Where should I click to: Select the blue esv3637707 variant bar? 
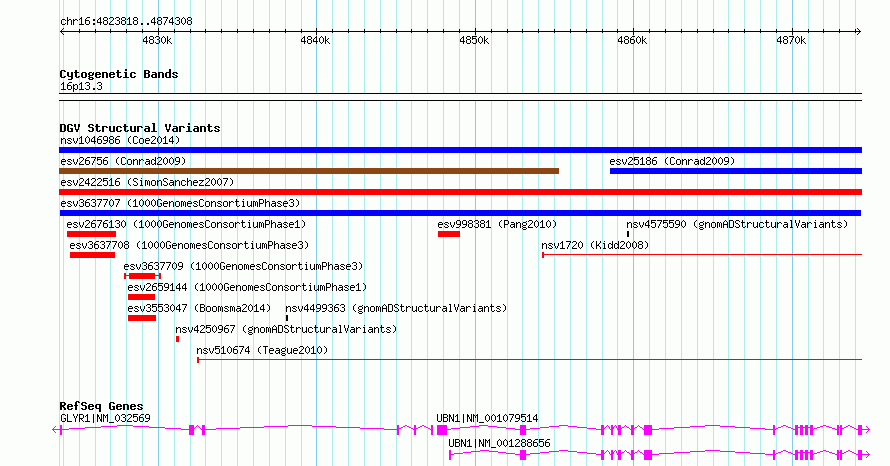(x=460, y=213)
